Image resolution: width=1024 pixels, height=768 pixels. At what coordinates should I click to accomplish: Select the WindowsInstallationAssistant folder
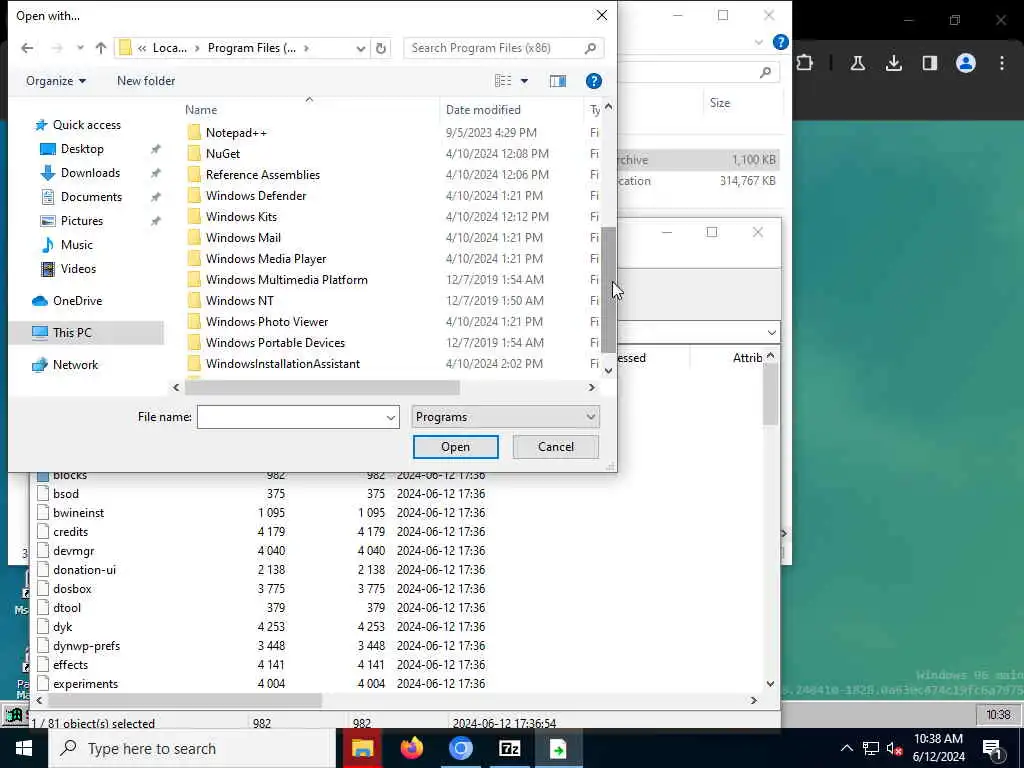tap(282, 364)
